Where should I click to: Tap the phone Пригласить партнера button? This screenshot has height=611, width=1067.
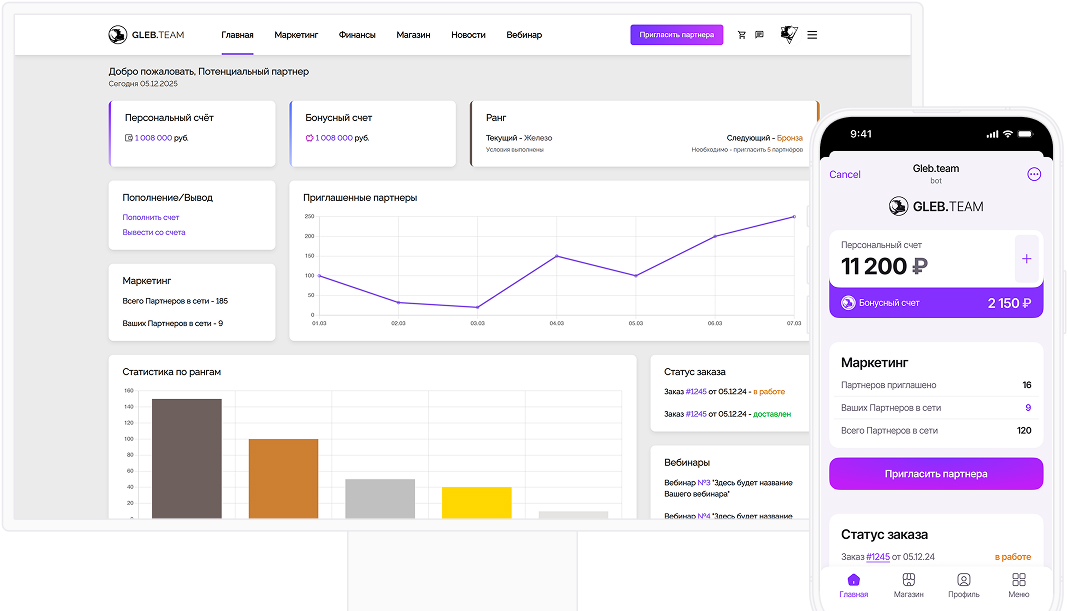[935, 474]
